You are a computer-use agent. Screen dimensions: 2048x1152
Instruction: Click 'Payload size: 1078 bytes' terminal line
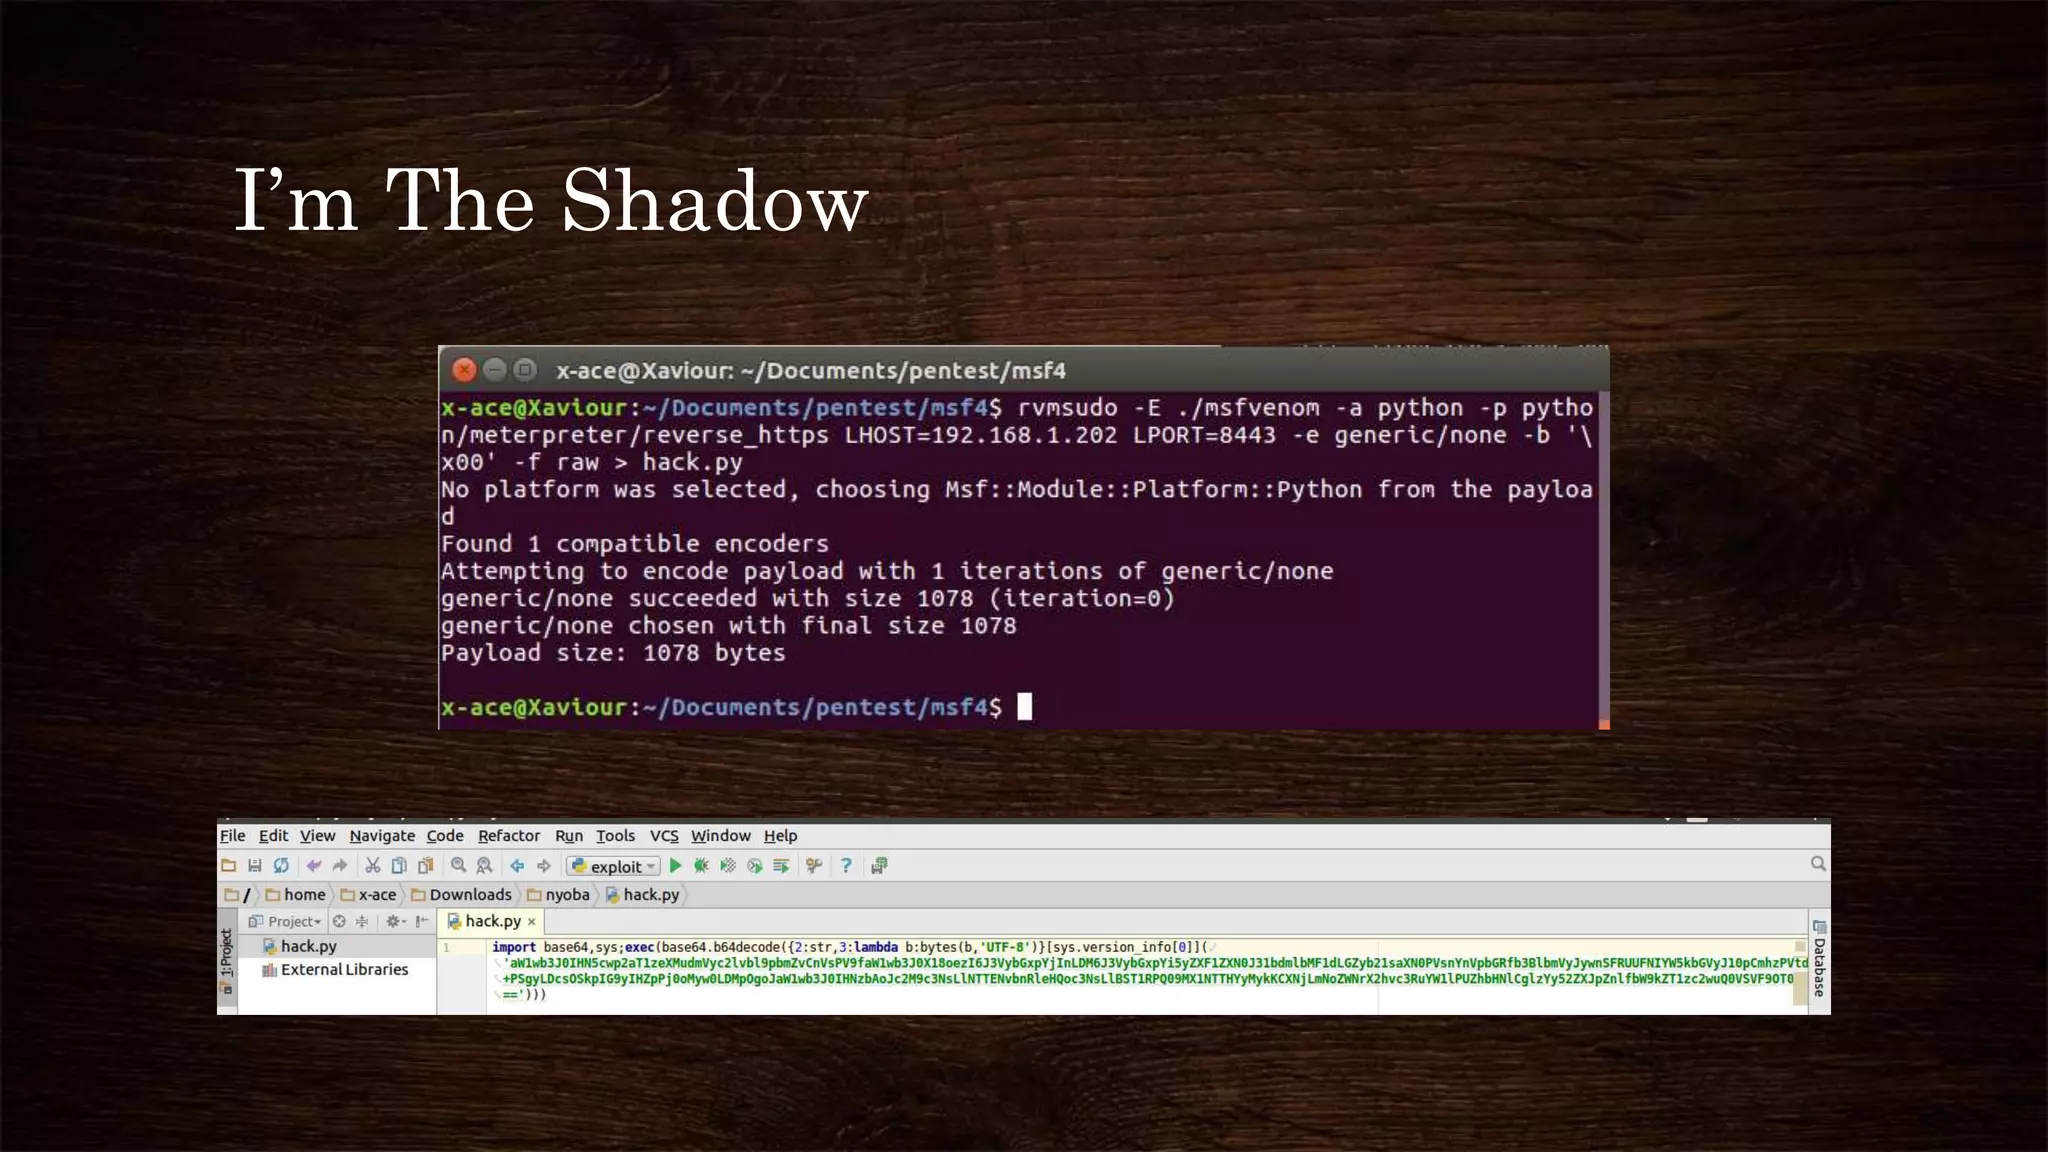(x=613, y=653)
